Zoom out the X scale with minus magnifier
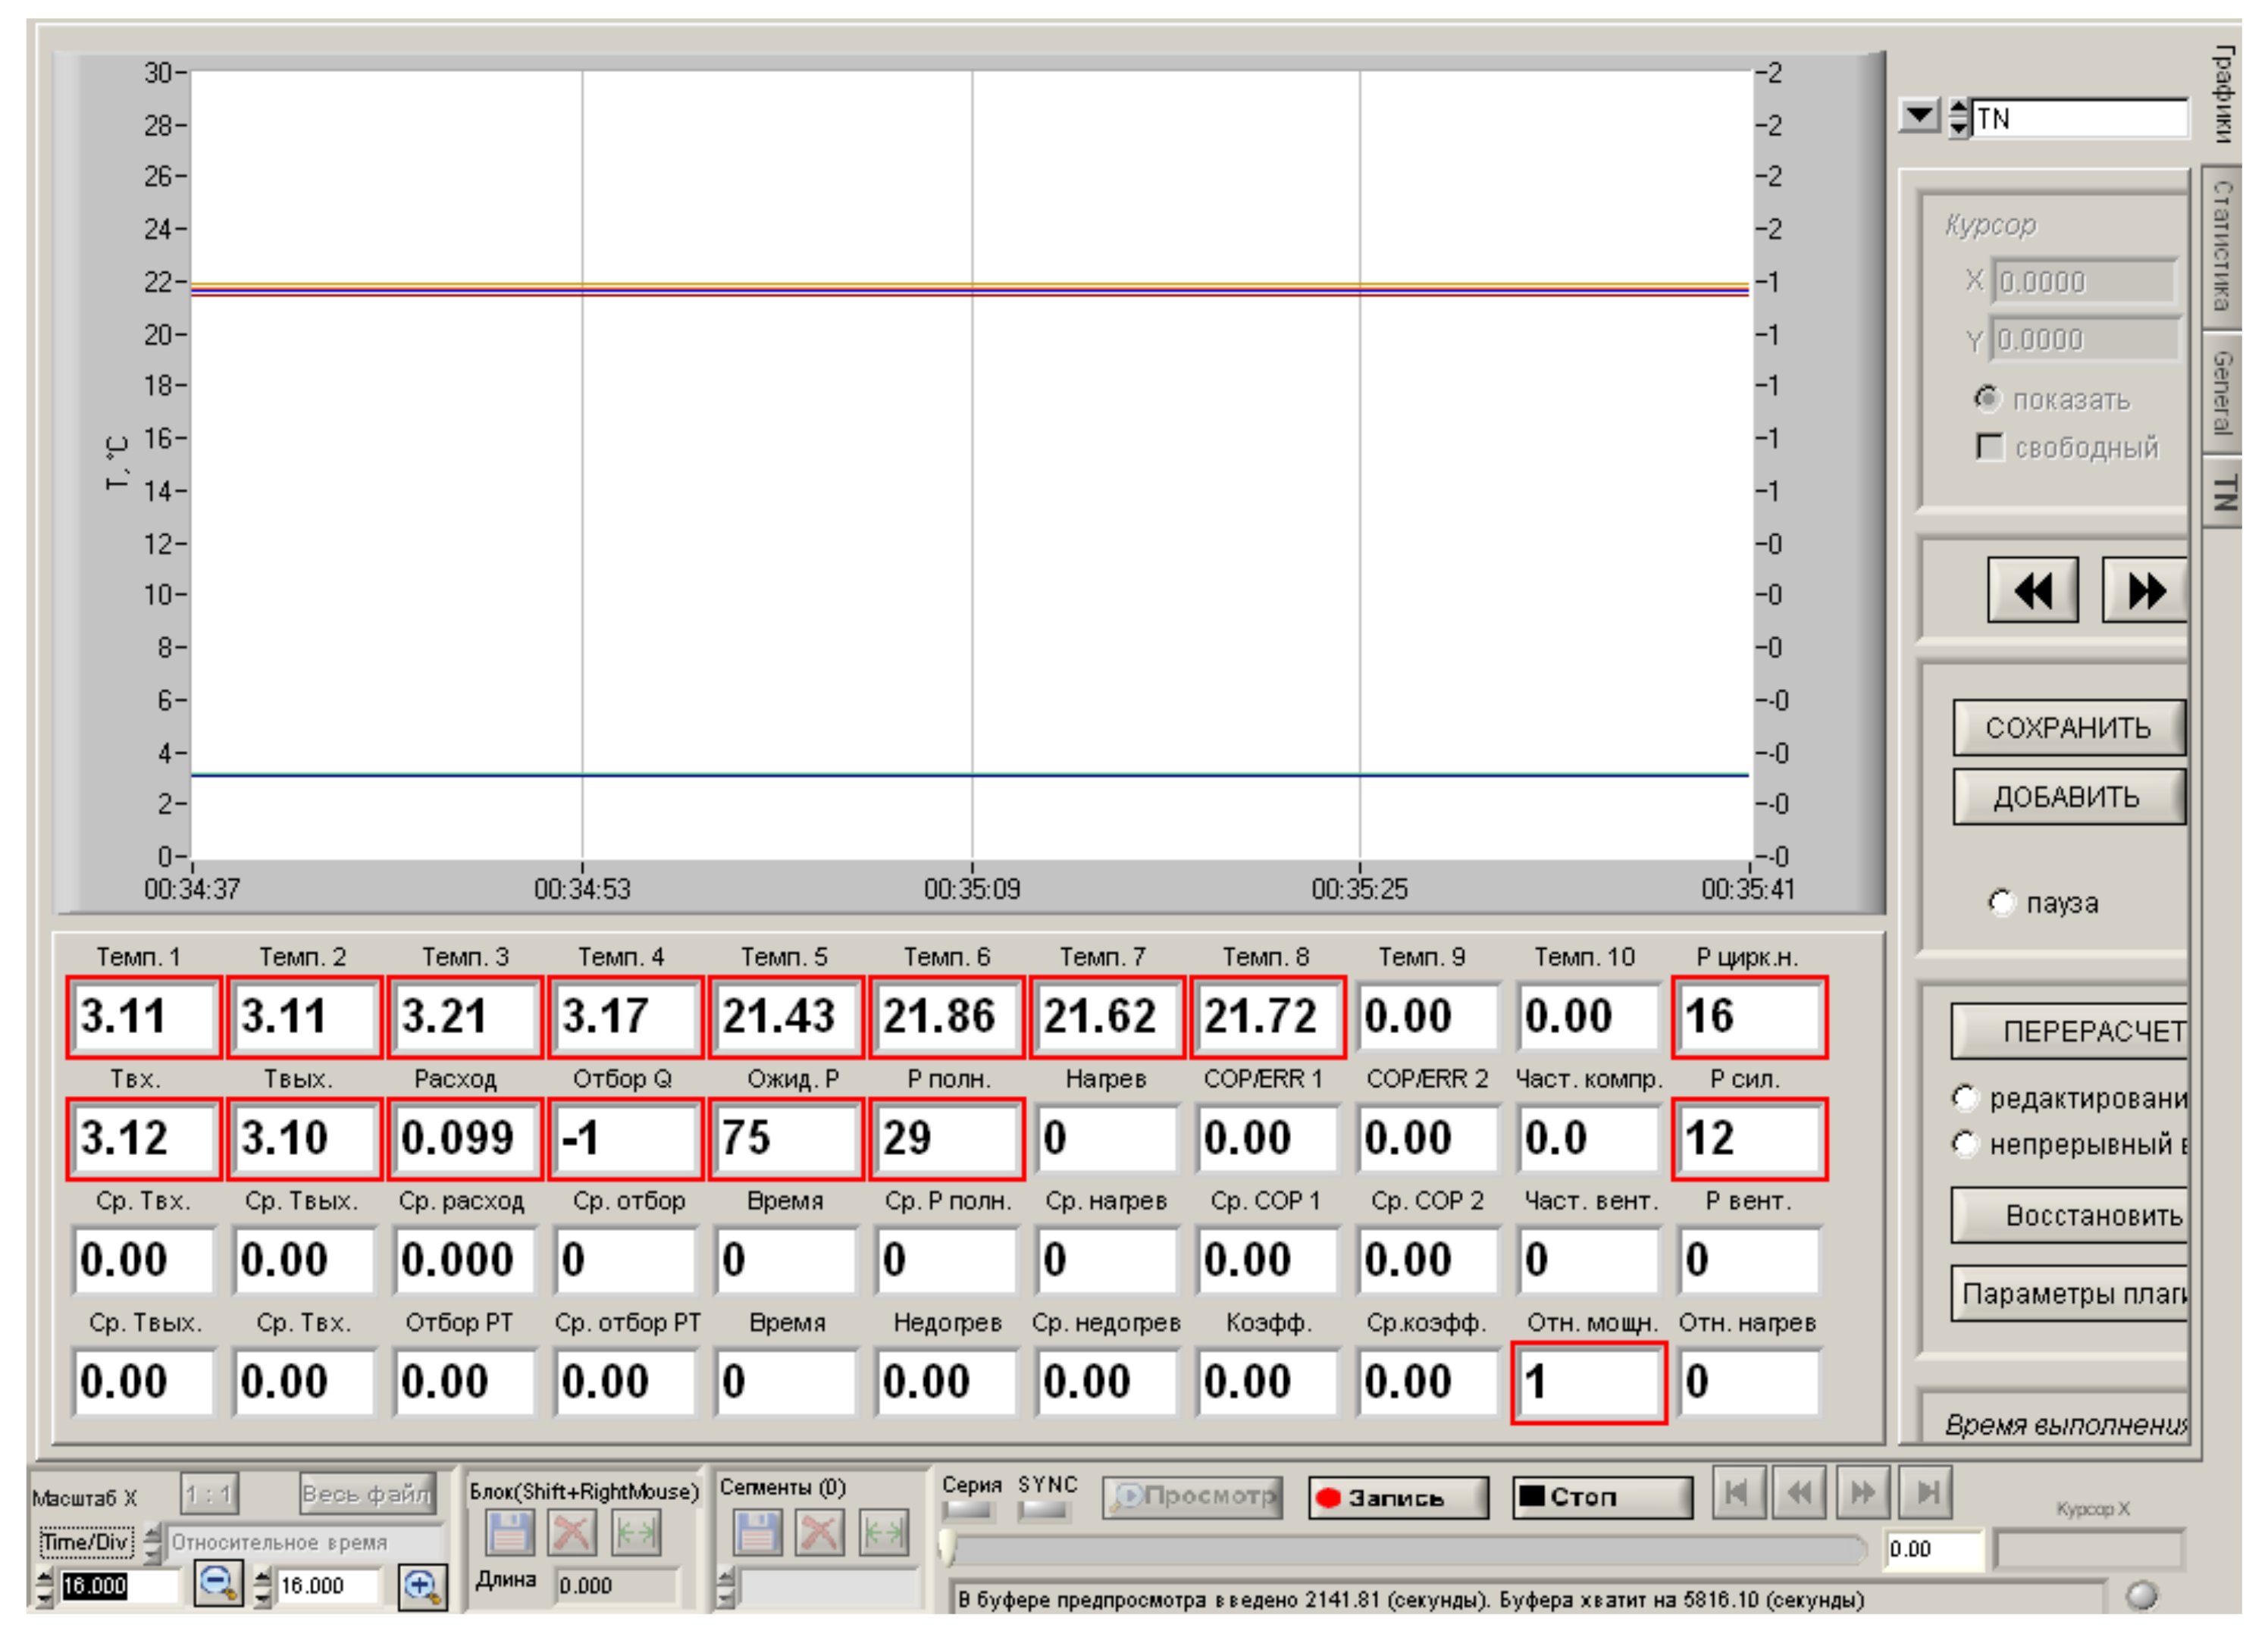The height and width of the screenshot is (1631, 2268). [x=218, y=1585]
